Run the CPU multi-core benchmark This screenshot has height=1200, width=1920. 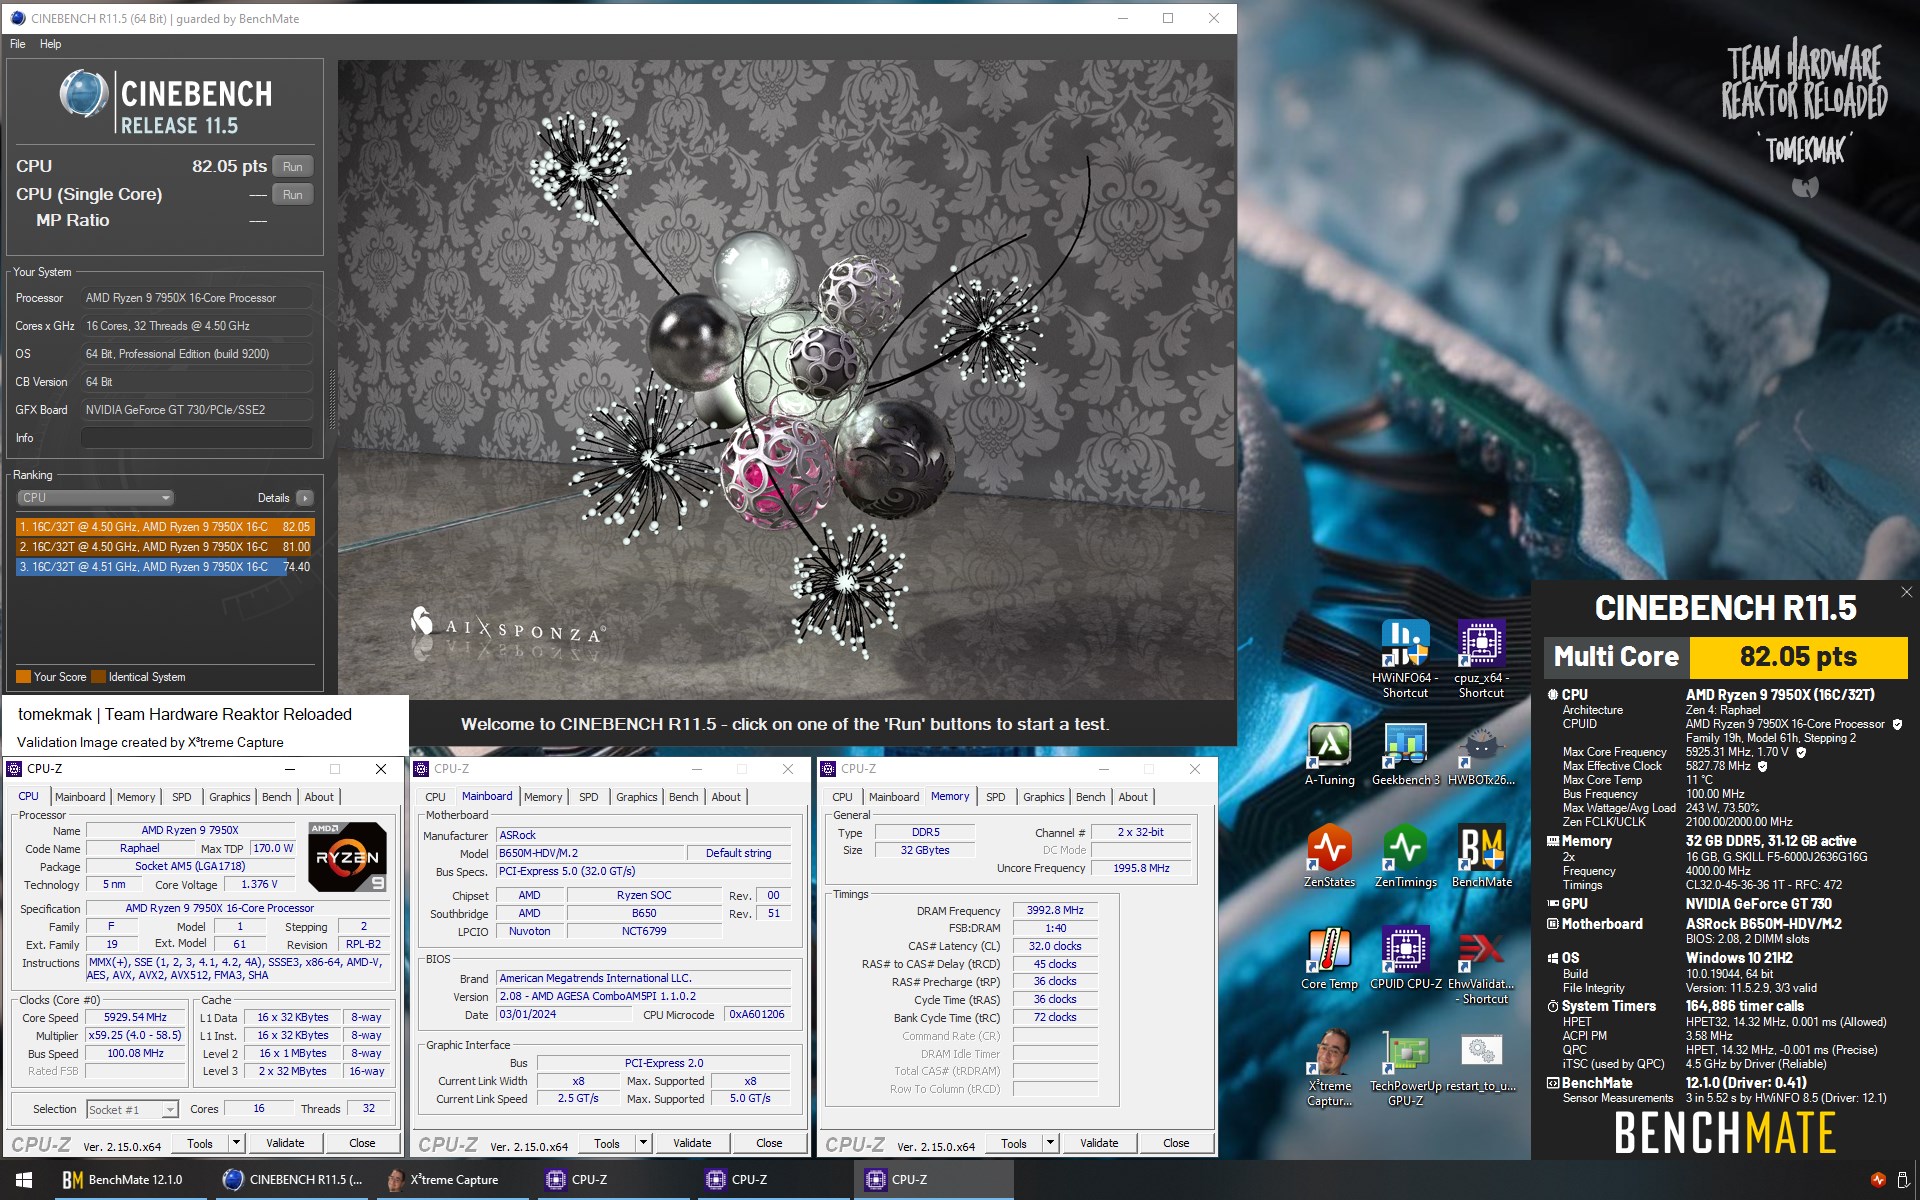coord(292,167)
